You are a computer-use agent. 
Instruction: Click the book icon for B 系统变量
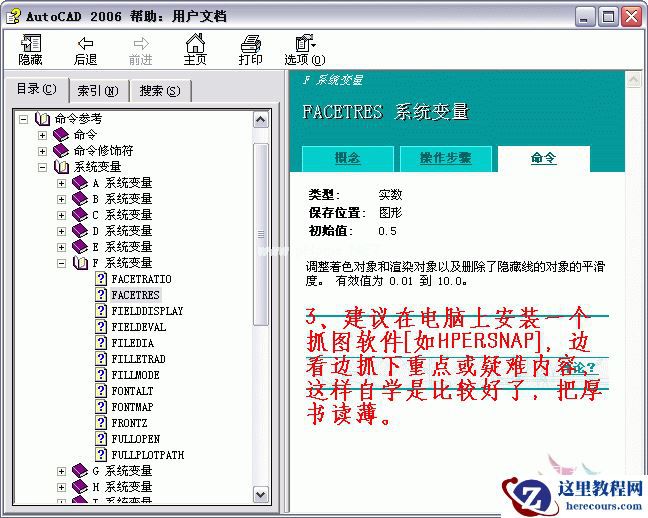[80, 199]
